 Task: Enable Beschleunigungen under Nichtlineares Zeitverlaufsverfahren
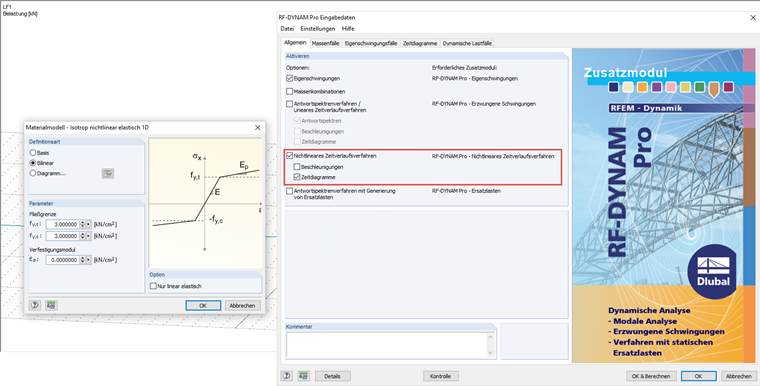pyautogui.click(x=297, y=167)
